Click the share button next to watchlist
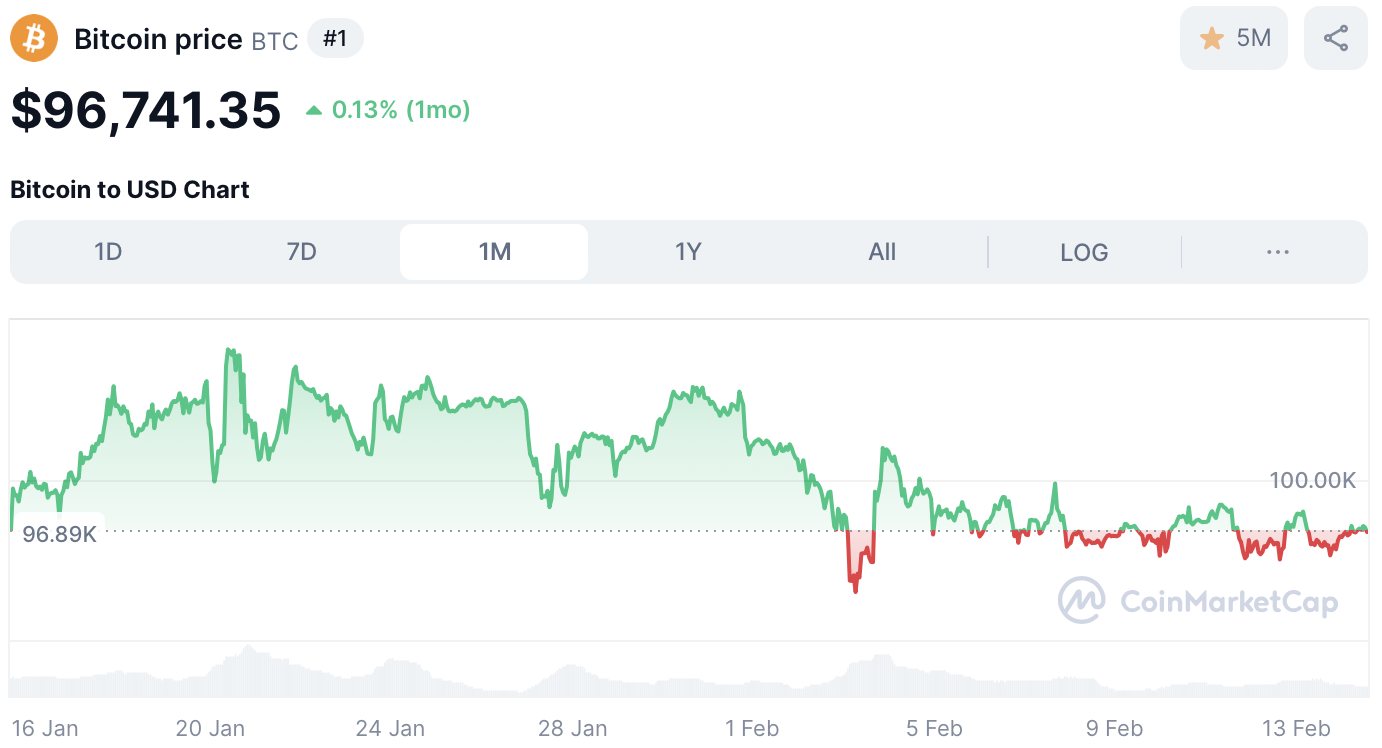1382x748 pixels. (x=1336, y=37)
